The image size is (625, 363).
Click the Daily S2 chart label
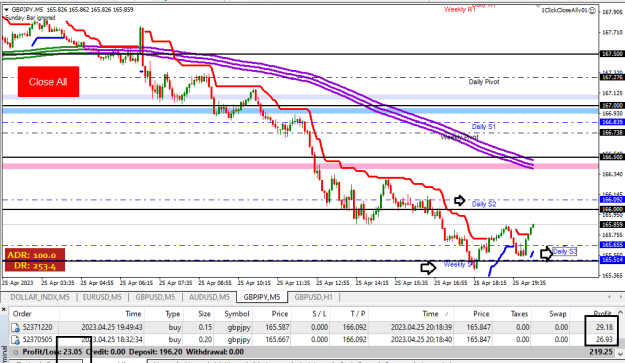point(484,204)
